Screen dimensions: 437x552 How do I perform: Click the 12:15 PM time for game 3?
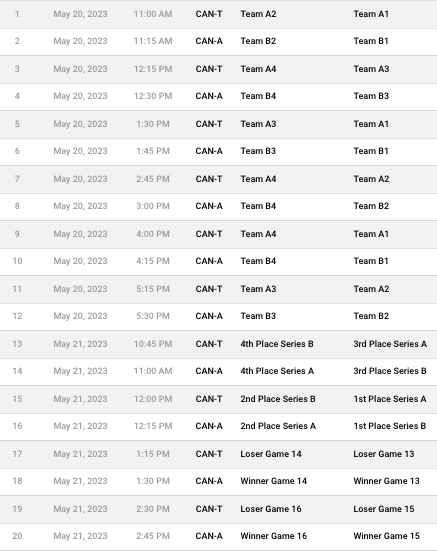(153, 69)
